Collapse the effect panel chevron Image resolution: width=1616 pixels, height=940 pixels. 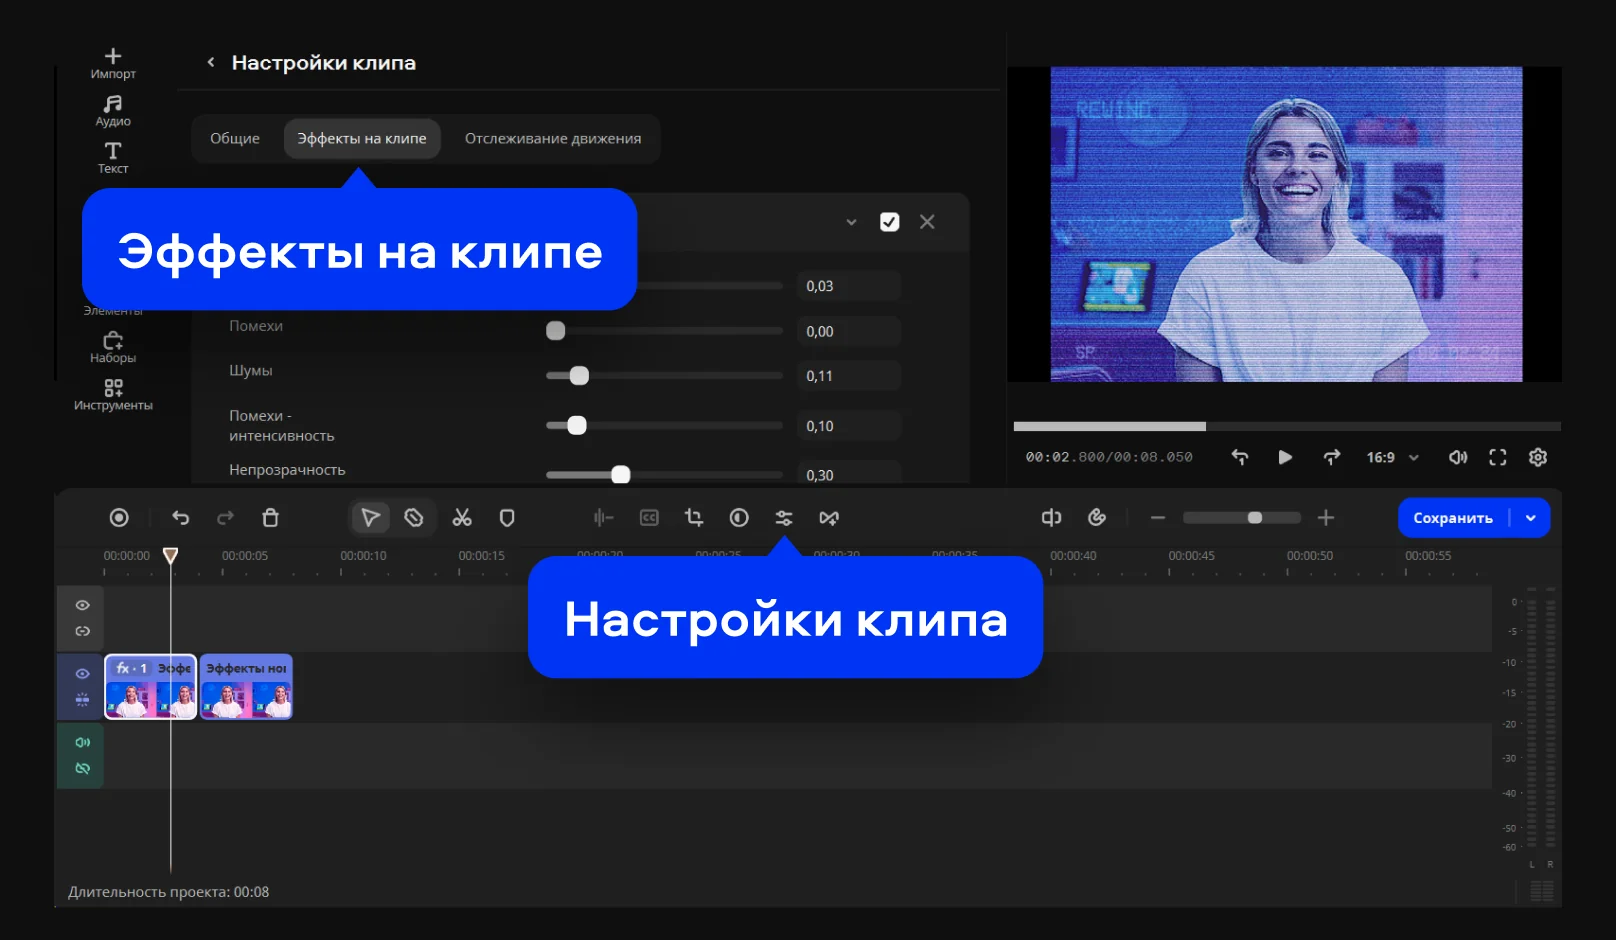click(851, 222)
